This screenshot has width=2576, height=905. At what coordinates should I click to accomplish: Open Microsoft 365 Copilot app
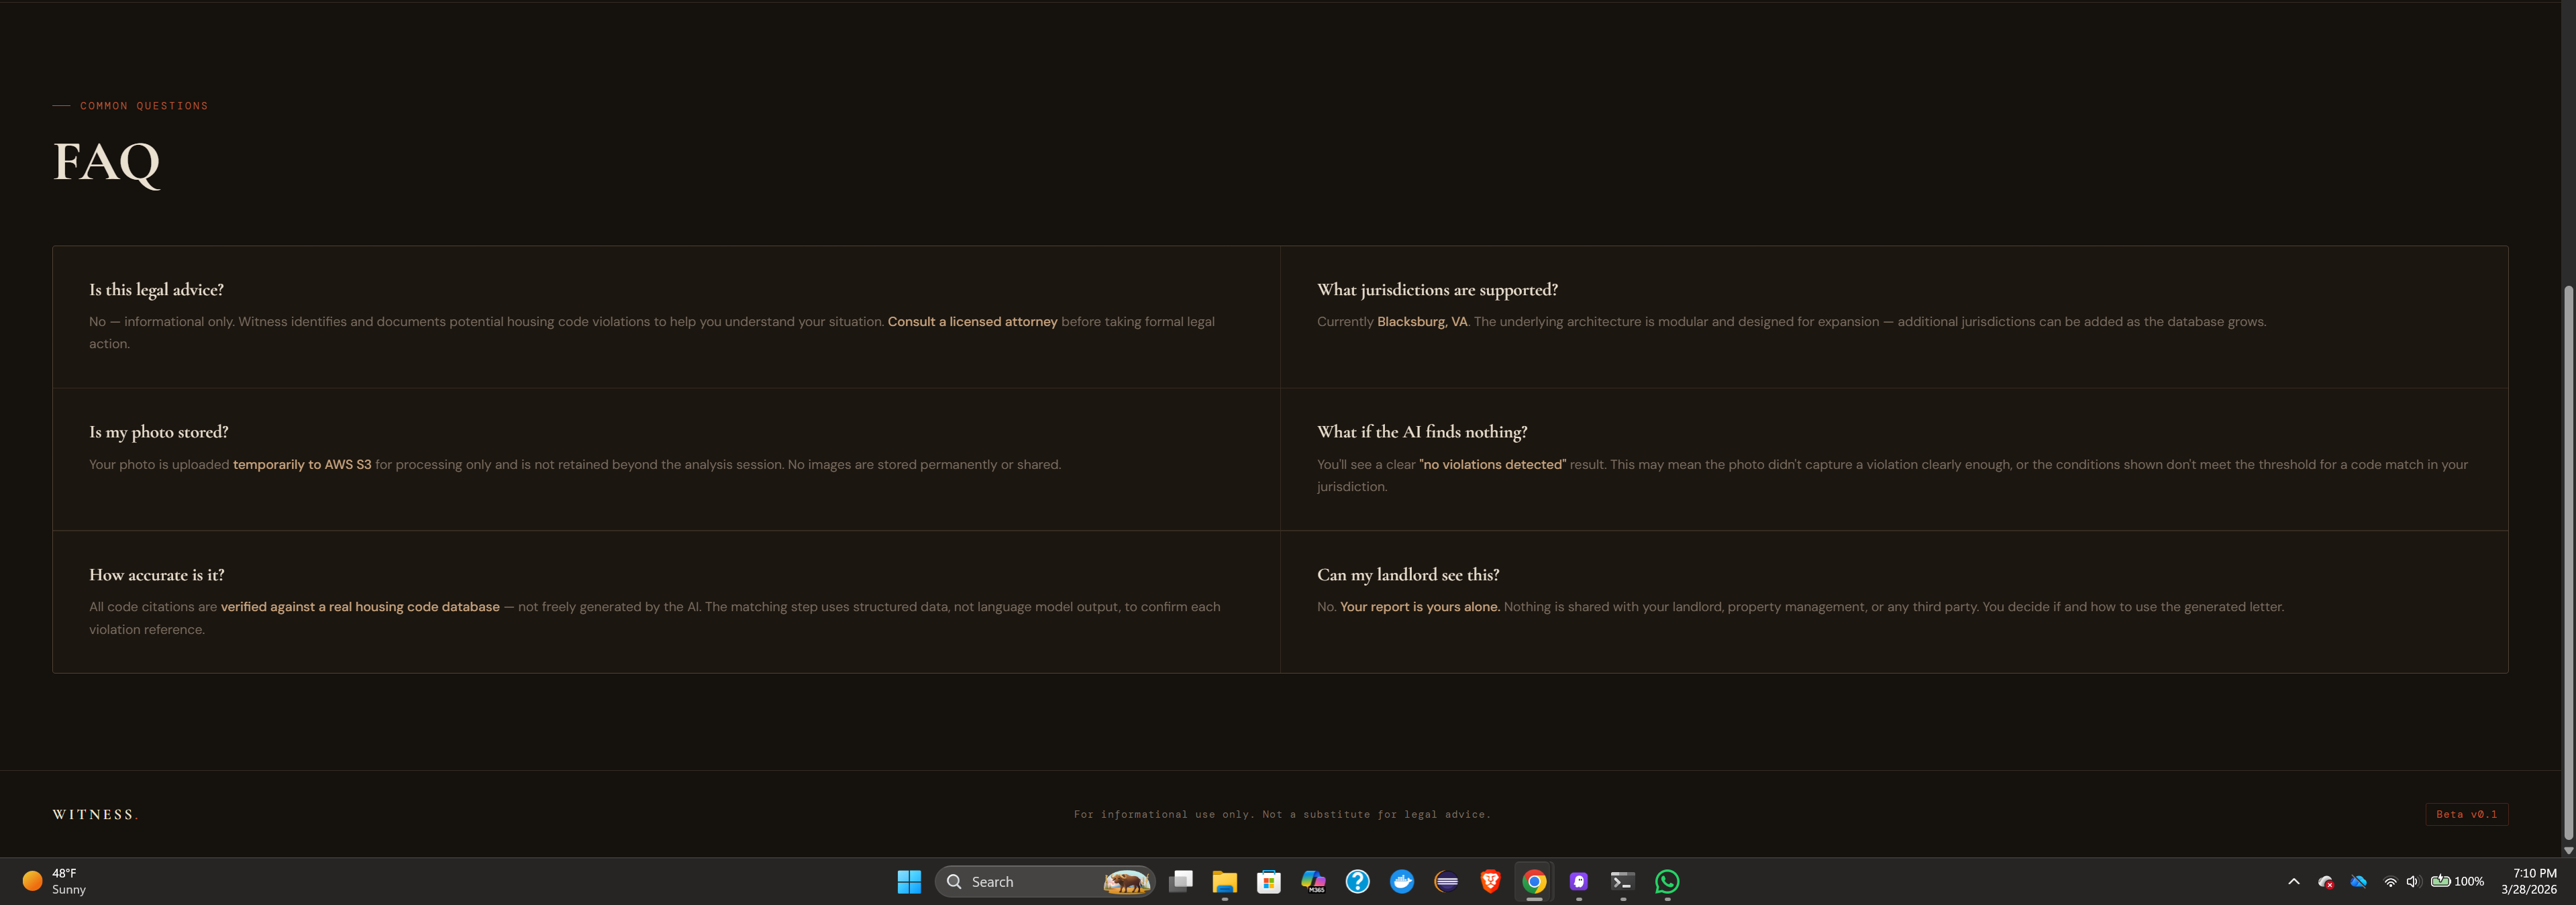[1313, 881]
